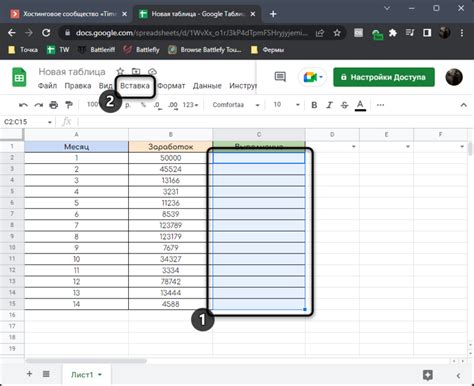The width and height of the screenshot is (474, 386).
Task: Open the Данные menu
Action: [207, 86]
